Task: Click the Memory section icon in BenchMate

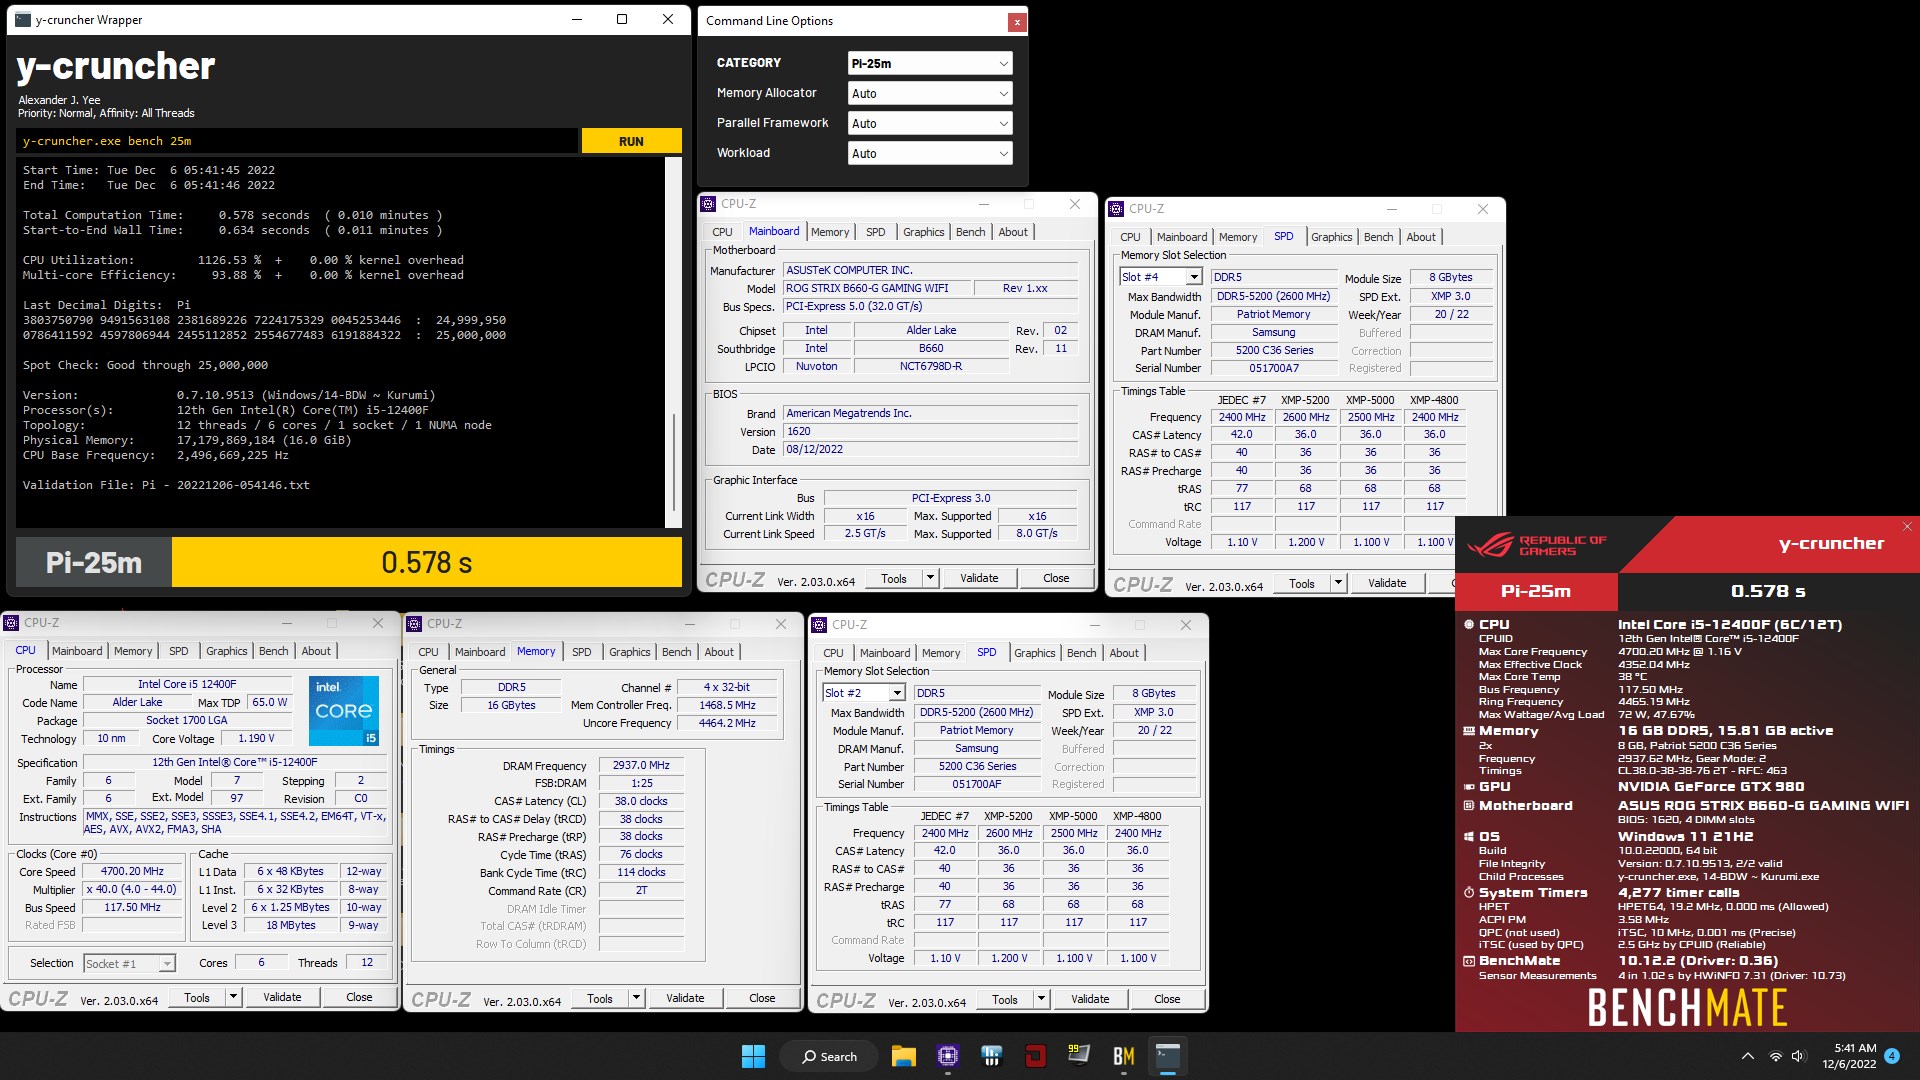Action: (x=1469, y=731)
